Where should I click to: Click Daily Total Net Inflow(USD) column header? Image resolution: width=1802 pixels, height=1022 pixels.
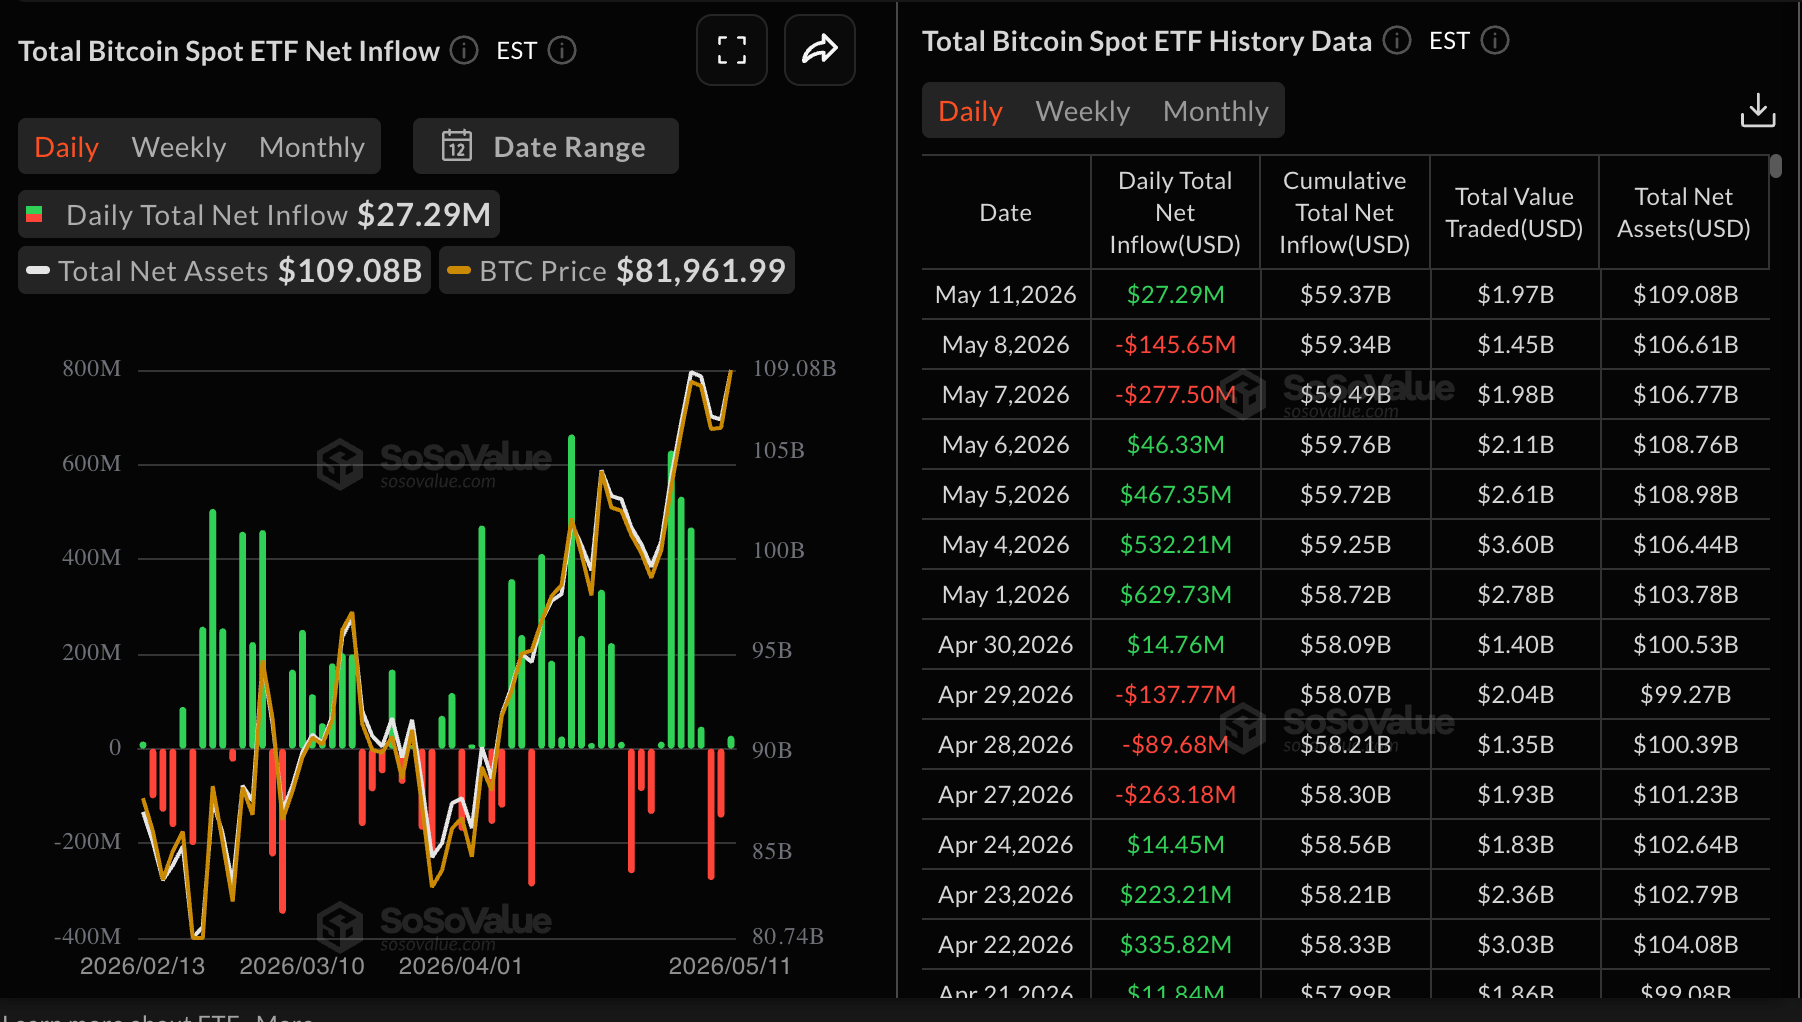[1175, 212]
